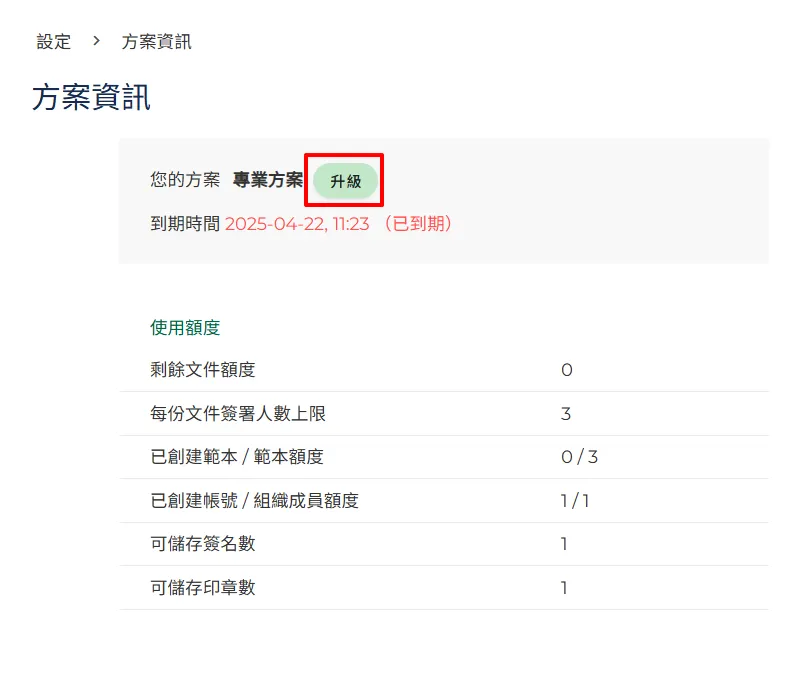
Task: Click the 已創建帳號 / 組織成員額度 row label
Action: click(x=254, y=501)
